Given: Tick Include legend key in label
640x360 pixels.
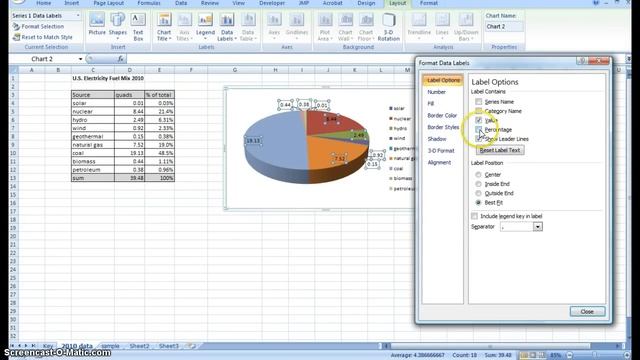Looking at the screenshot, I should [x=474, y=216].
